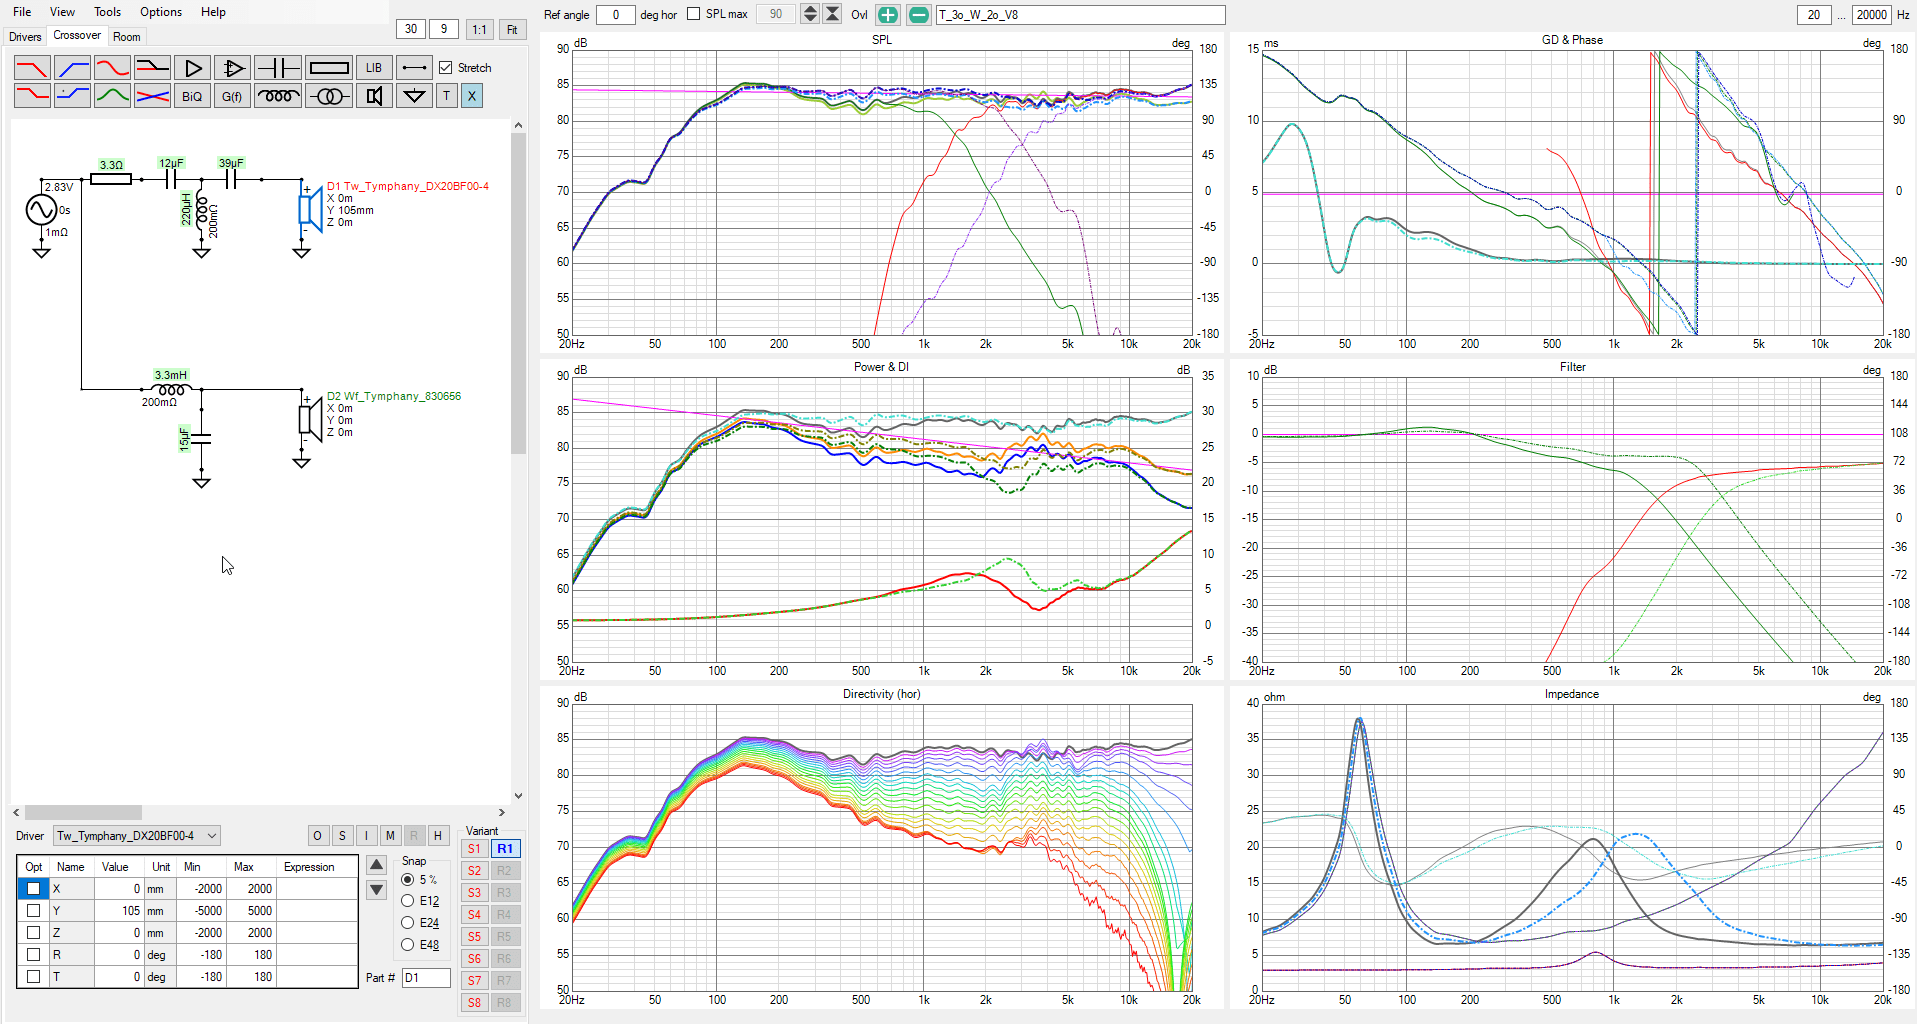Click the M button above the parameter table
This screenshot has height=1024, width=1917.
click(x=390, y=836)
